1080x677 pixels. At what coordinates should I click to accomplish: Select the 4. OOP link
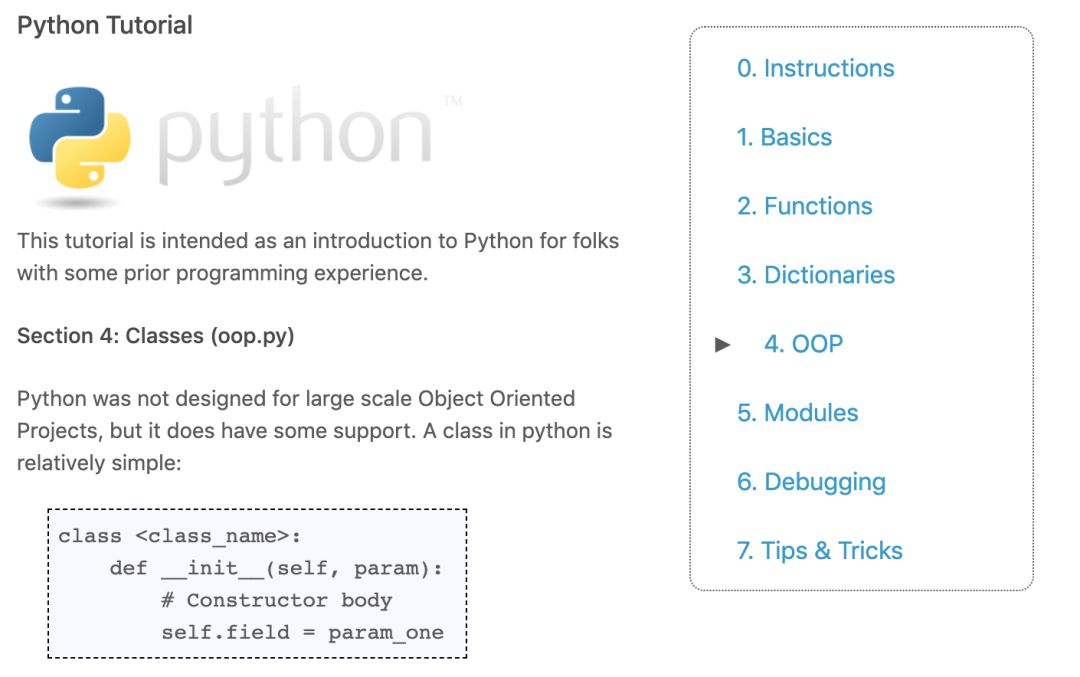pyautogui.click(x=803, y=344)
